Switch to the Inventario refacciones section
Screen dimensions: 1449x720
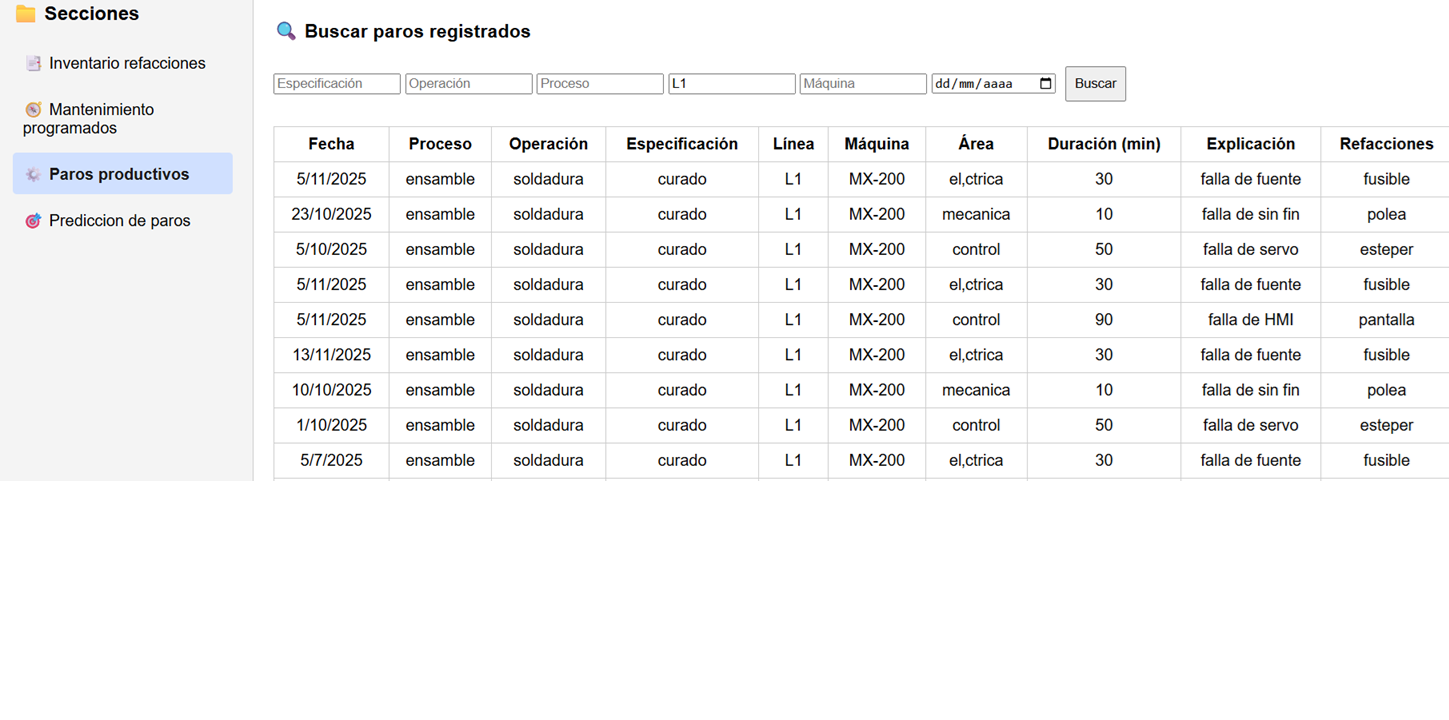(124, 62)
